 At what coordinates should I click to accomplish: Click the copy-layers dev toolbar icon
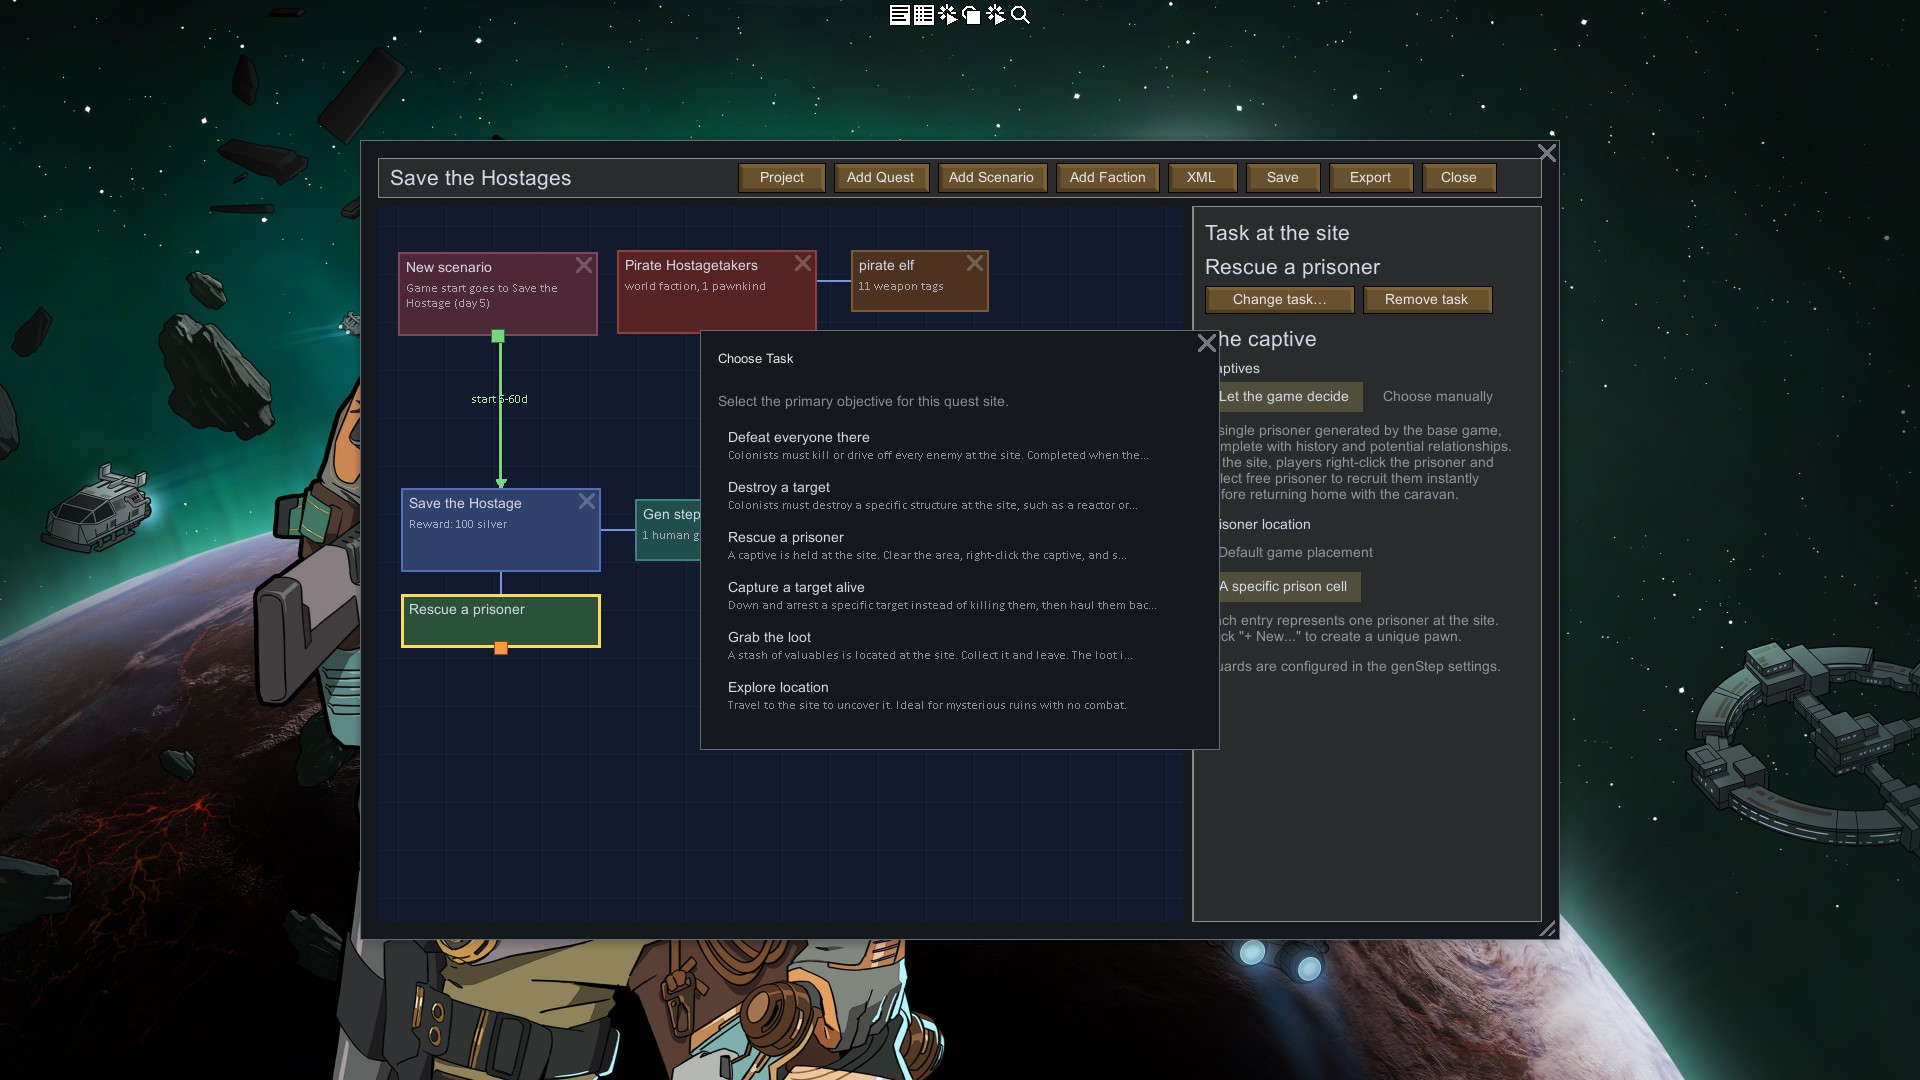[x=971, y=15]
